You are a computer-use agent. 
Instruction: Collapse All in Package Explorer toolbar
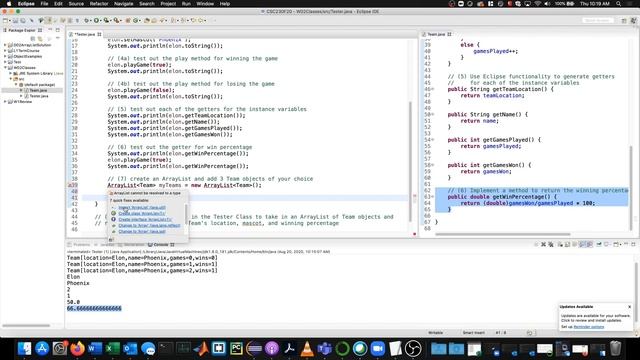tap(33, 38)
